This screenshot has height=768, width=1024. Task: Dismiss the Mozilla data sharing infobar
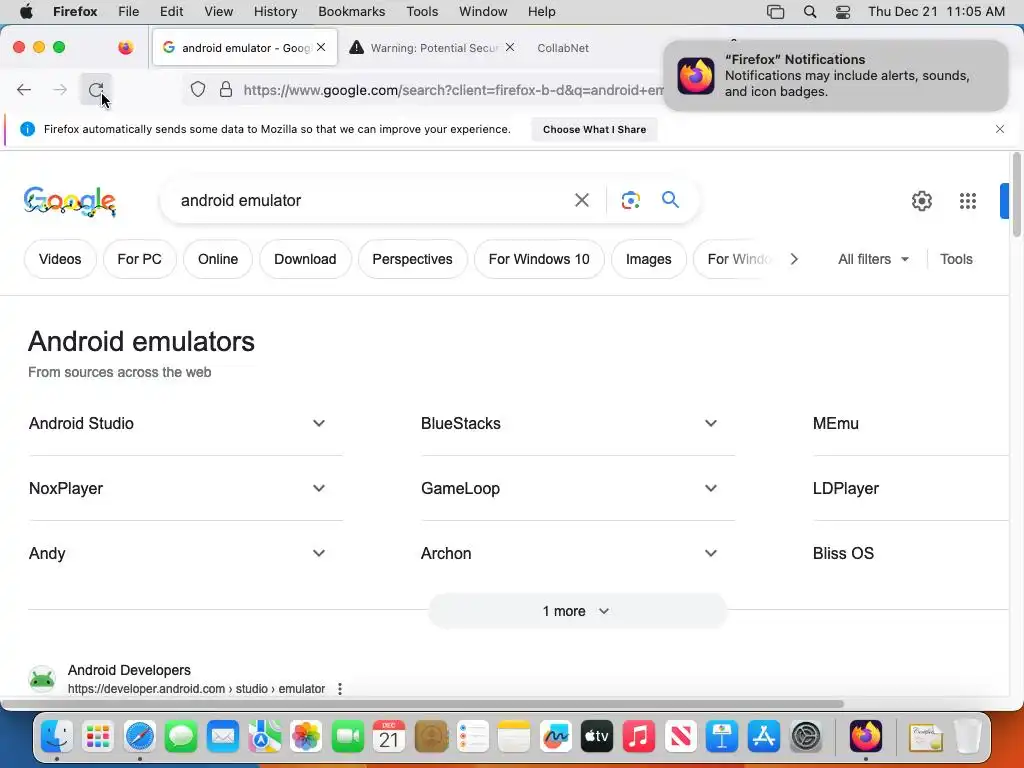pos(1000,129)
